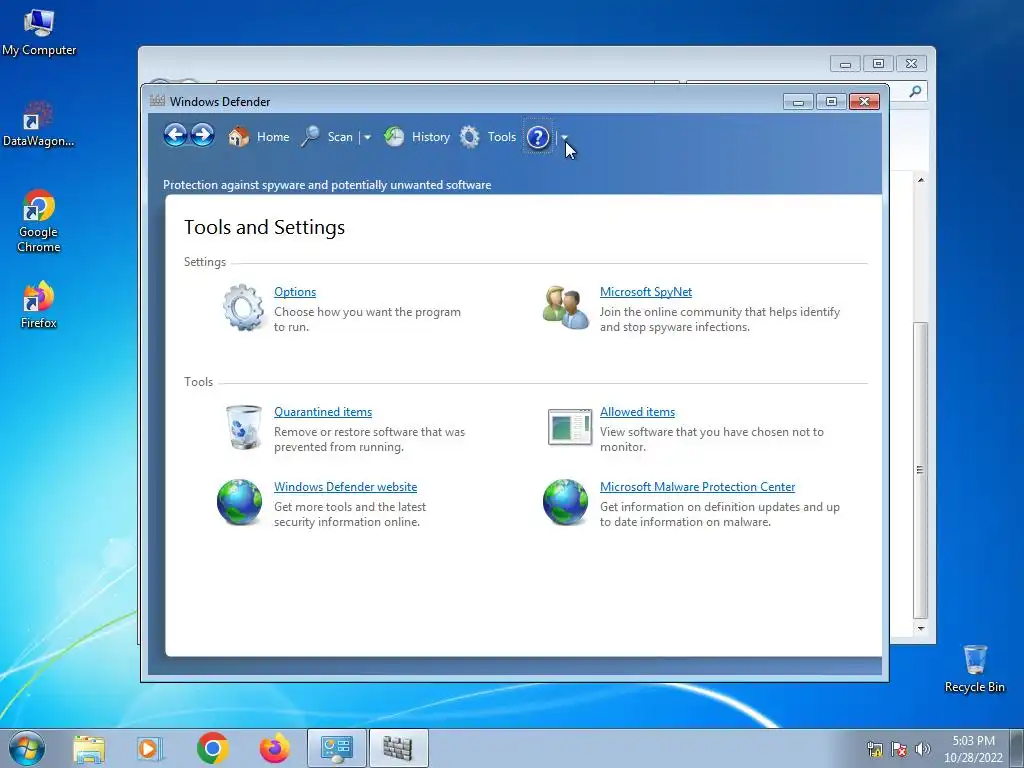
Task: Select the Recycle Bin desktop icon
Action: tap(974, 668)
